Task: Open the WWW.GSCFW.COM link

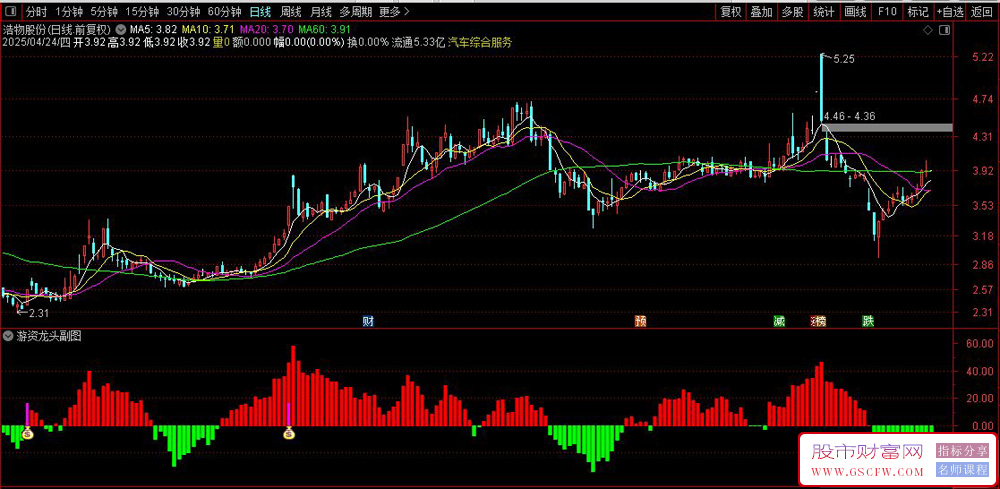Action: point(867,472)
